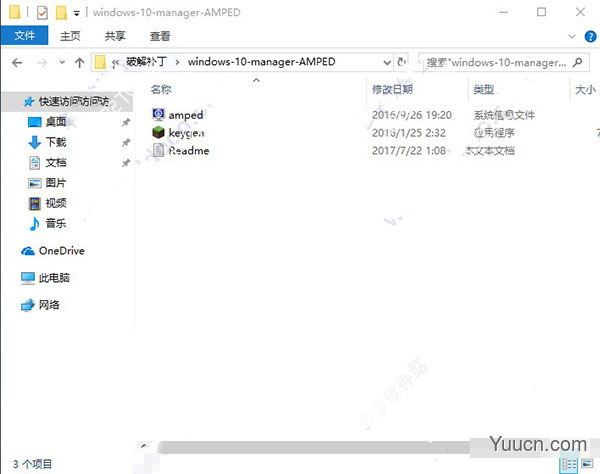Image resolution: width=600 pixels, height=474 pixels.
Task: Open 下载 in the navigation pane
Action: coord(56,142)
